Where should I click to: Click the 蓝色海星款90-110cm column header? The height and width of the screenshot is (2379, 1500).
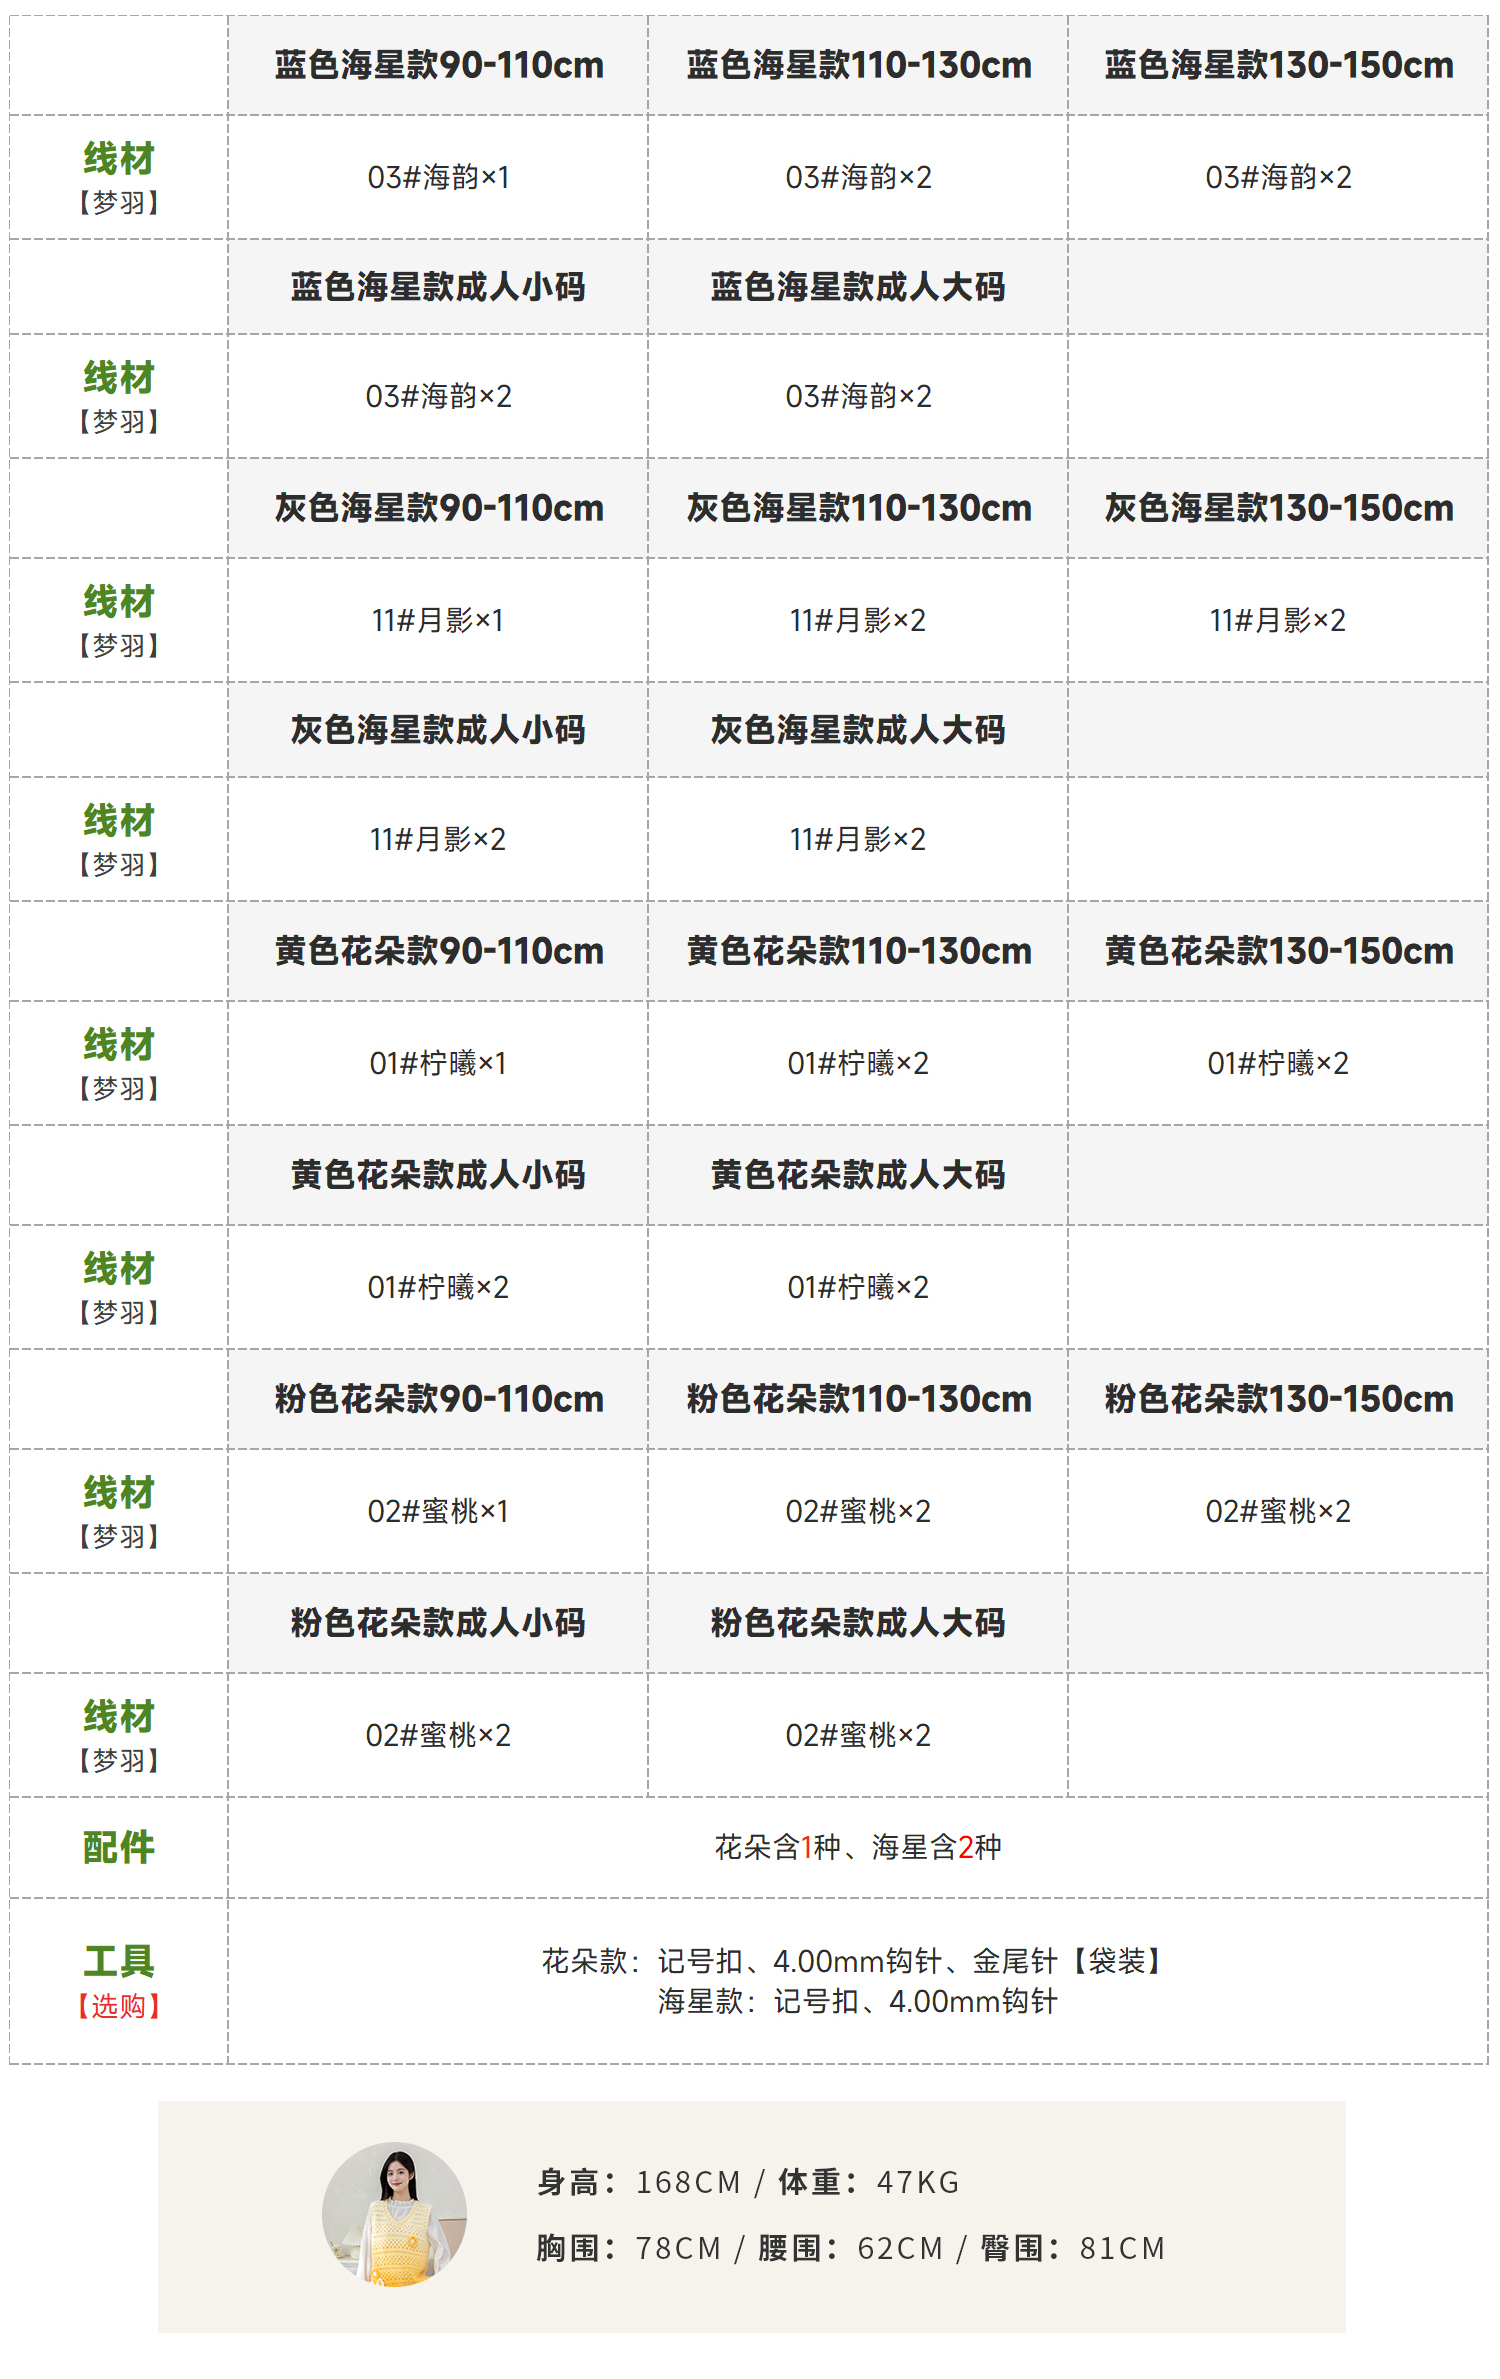pos(438,66)
